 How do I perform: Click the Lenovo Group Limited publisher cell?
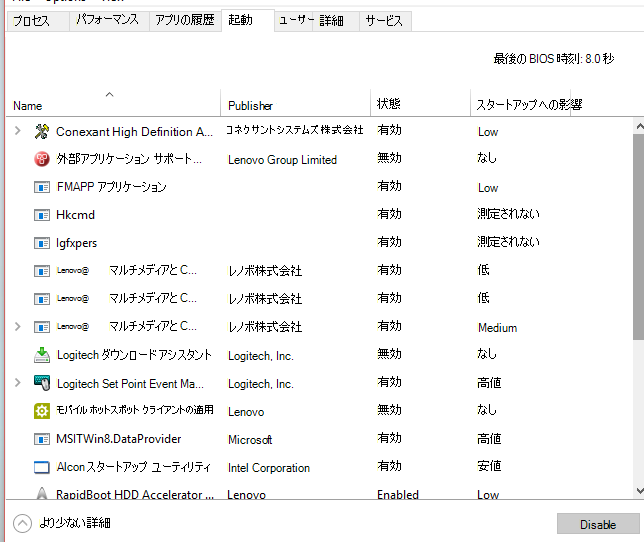click(x=282, y=160)
